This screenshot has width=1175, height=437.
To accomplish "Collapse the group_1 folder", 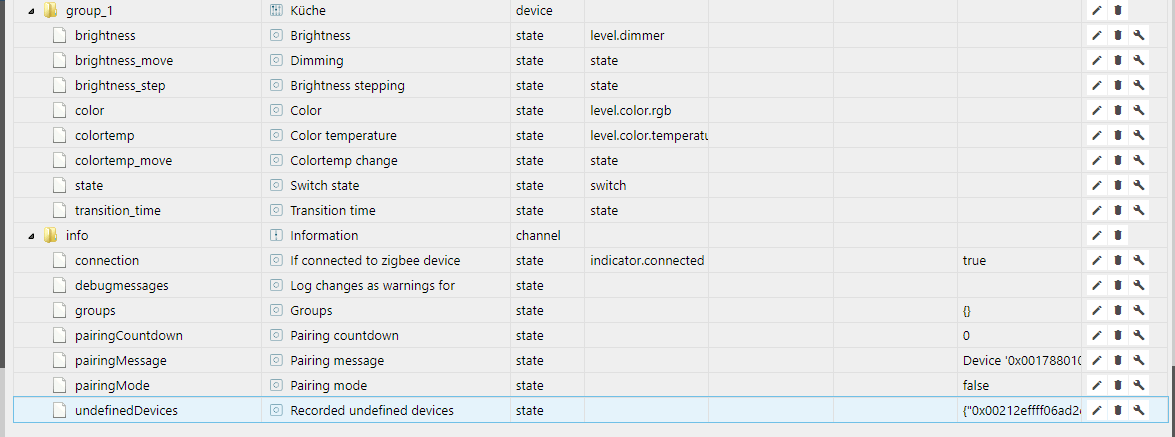I will point(35,10).
